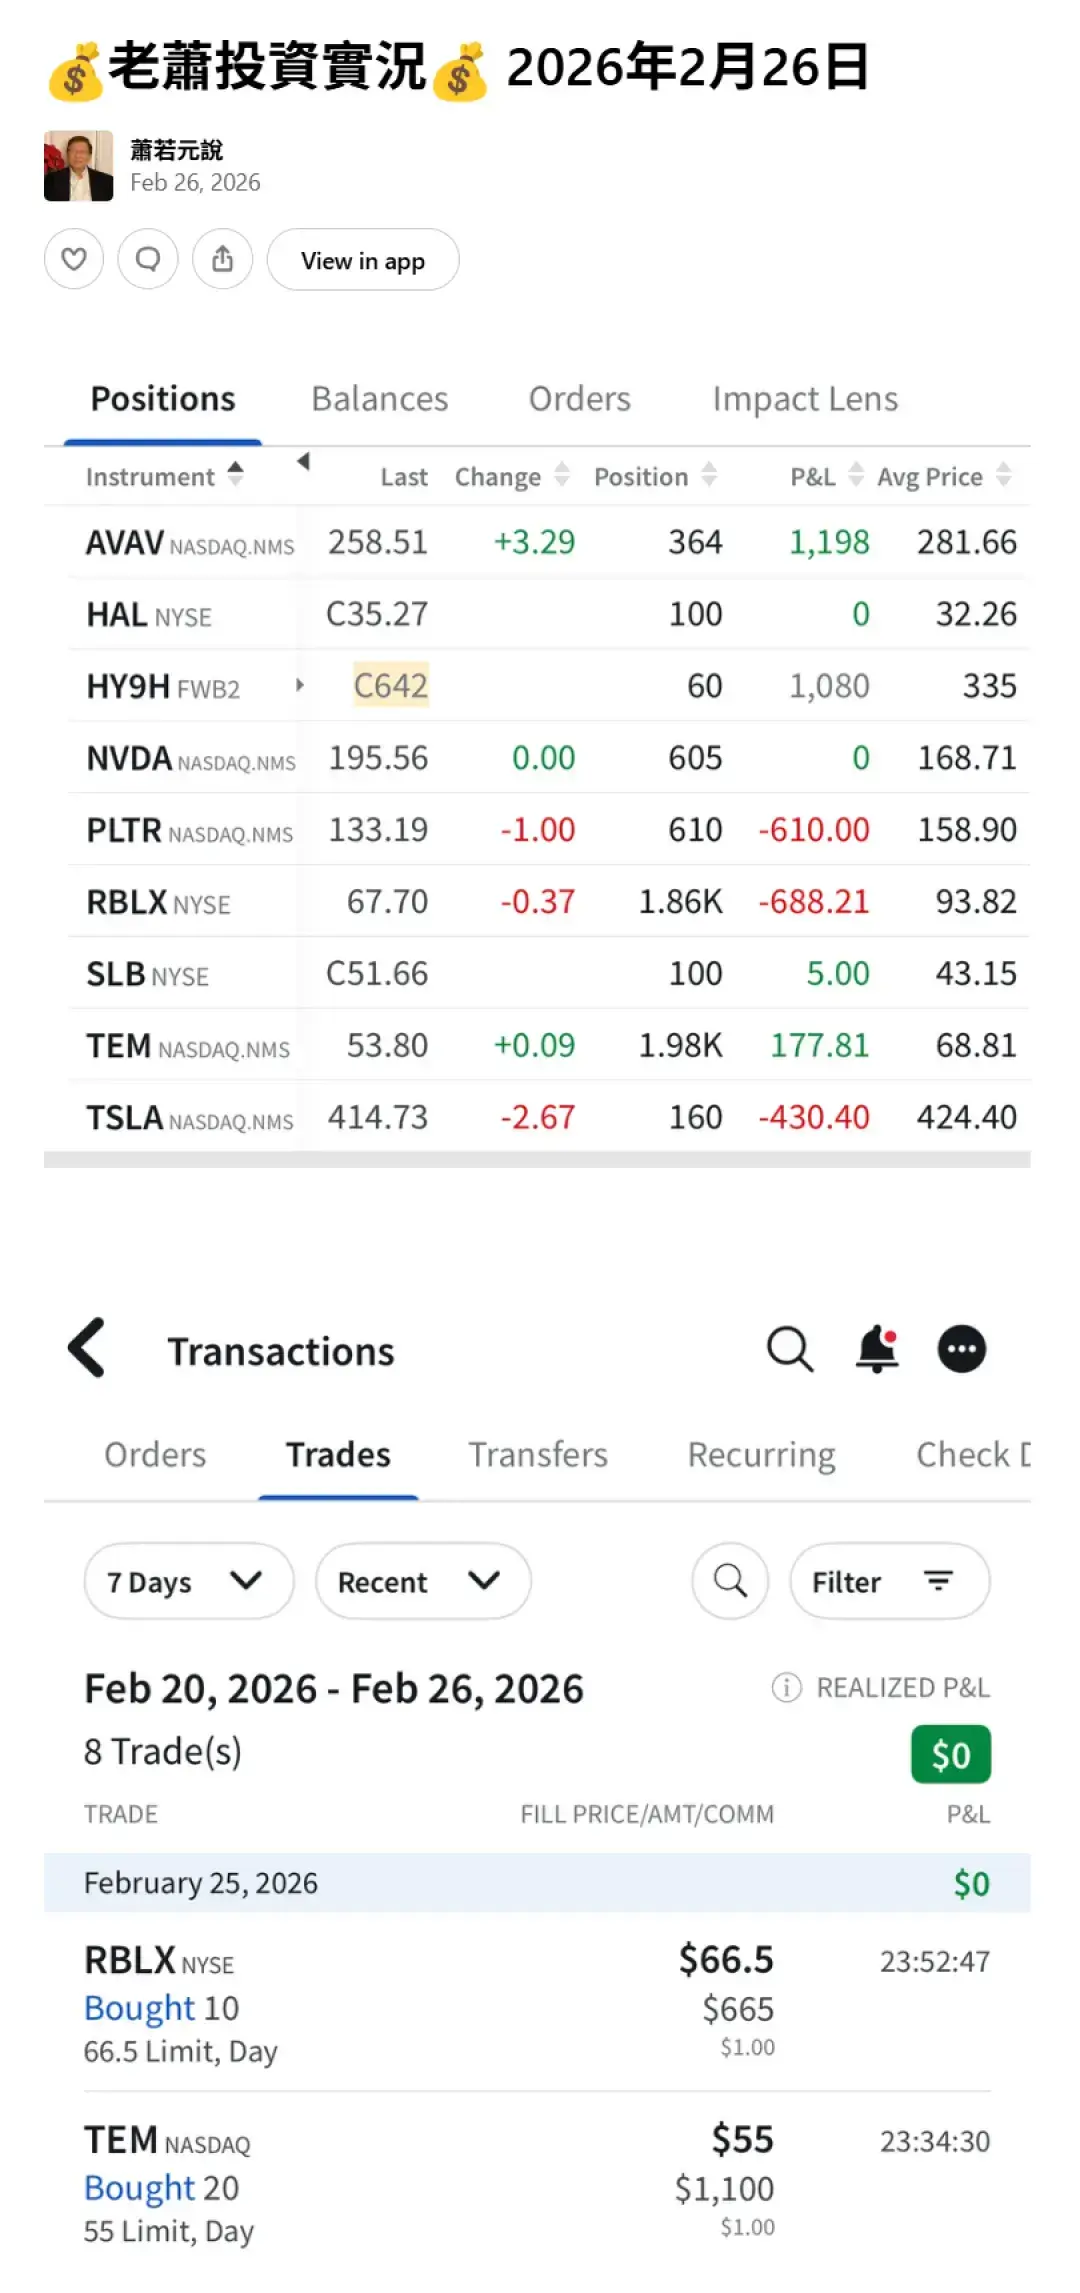Like the post with heart icon
The height and width of the screenshot is (2293, 1080).
(x=74, y=260)
